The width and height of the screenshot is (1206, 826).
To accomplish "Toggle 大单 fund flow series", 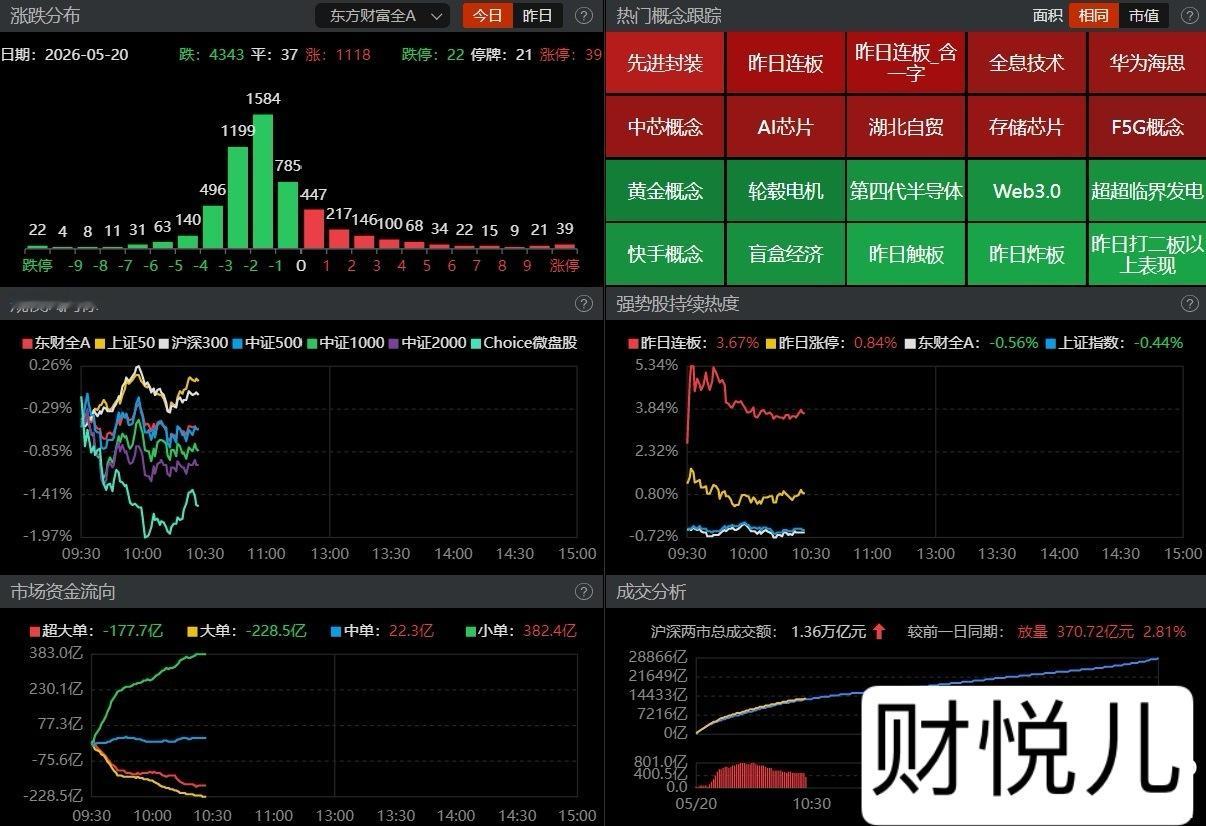I will (x=247, y=631).
